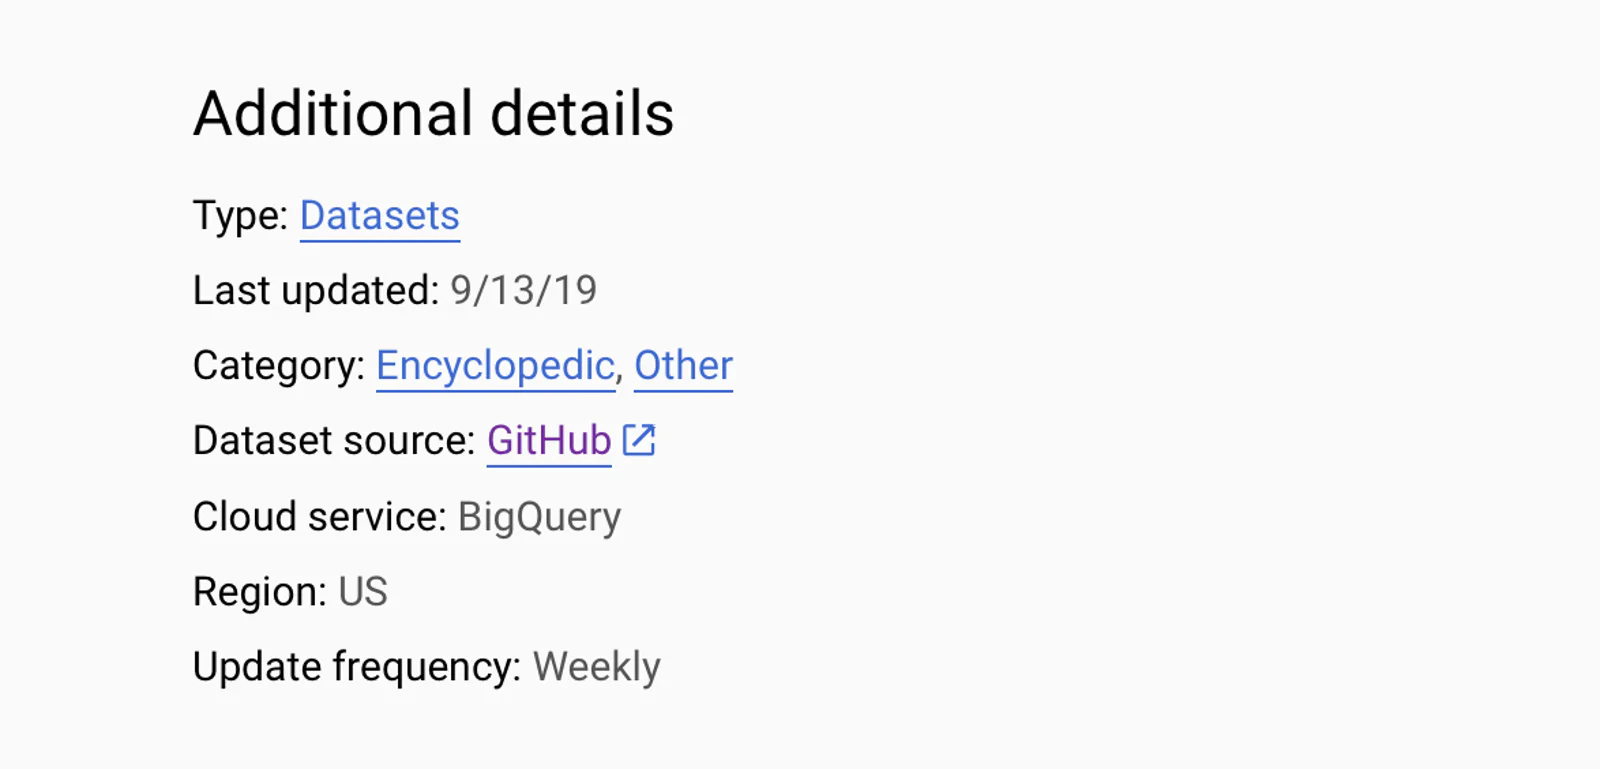Click the Update frequency label

357,667
